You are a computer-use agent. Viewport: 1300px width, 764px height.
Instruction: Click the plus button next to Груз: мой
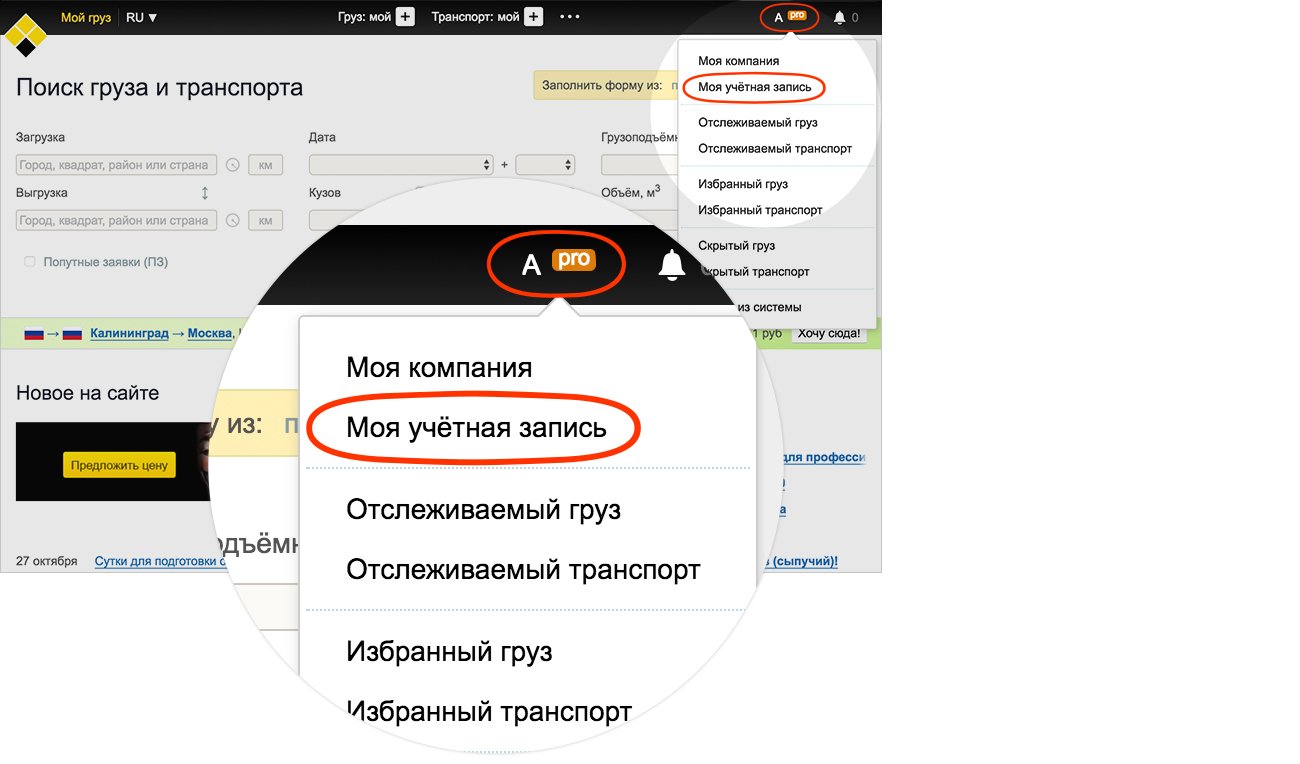[405, 17]
